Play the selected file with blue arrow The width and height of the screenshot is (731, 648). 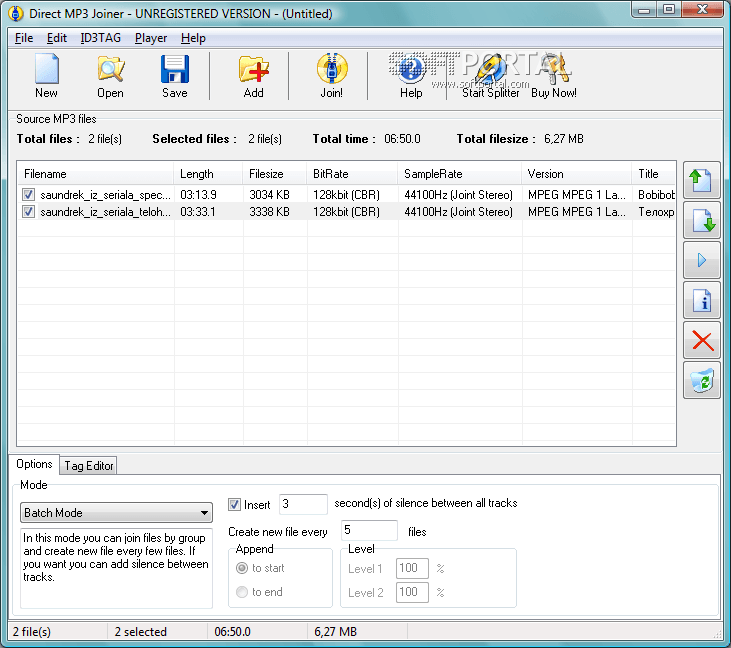(x=702, y=260)
